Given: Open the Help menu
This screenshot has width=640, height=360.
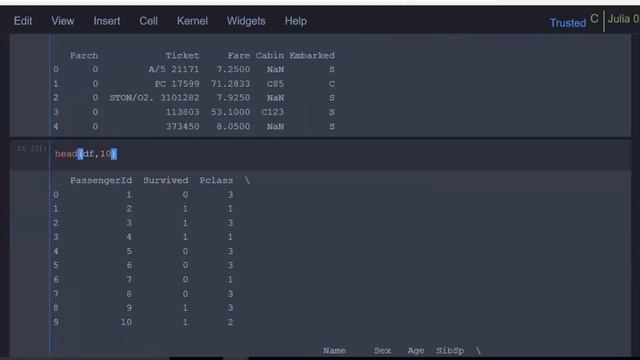Looking at the screenshot, I should [296, 21].
